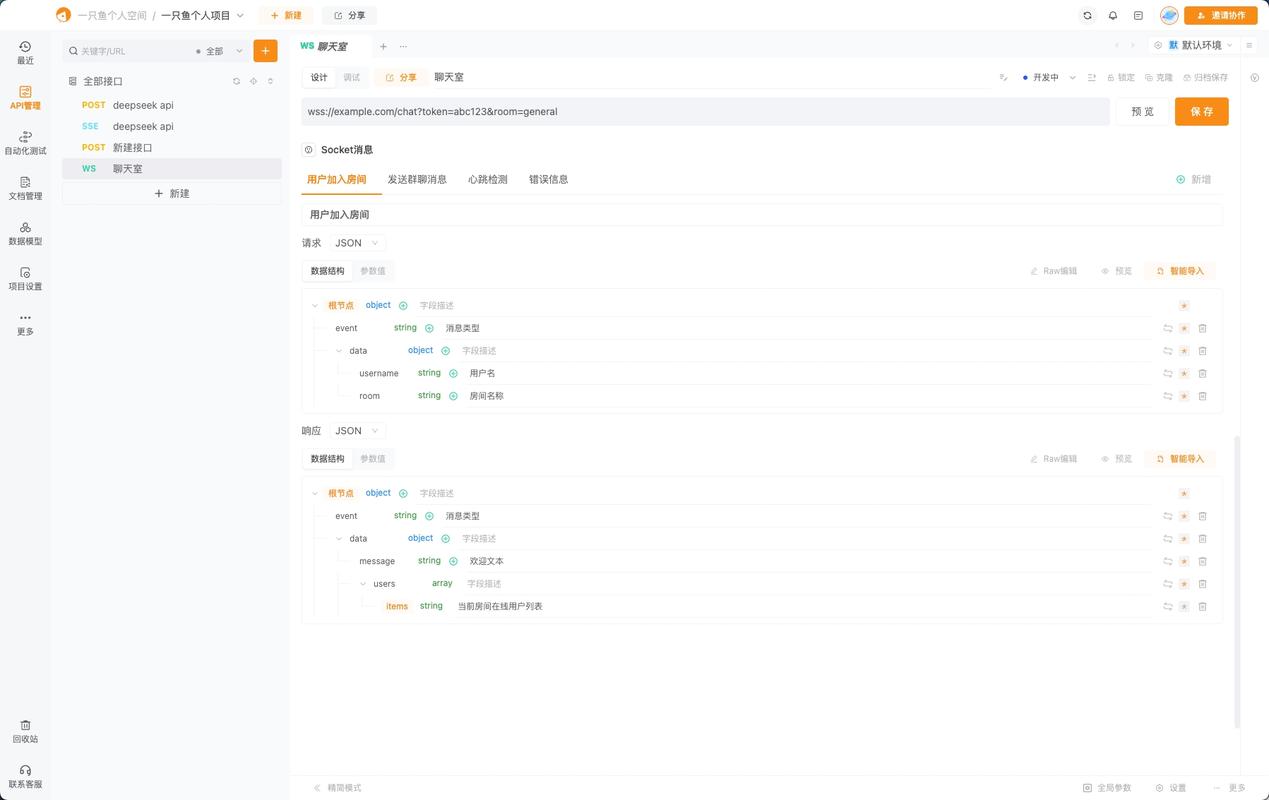
Task: Open 联系客服 customer support
Action: pyautogui.click(x=25, y=776)
